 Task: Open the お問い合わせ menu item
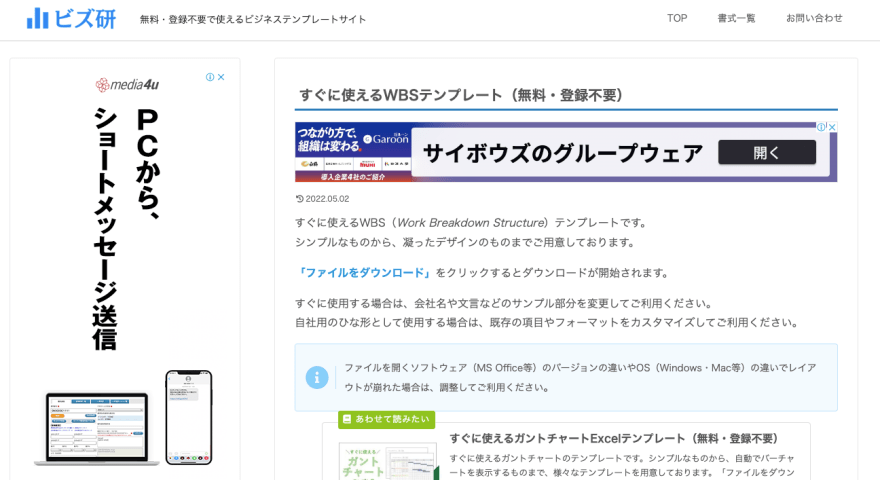(x=814, y=18)
